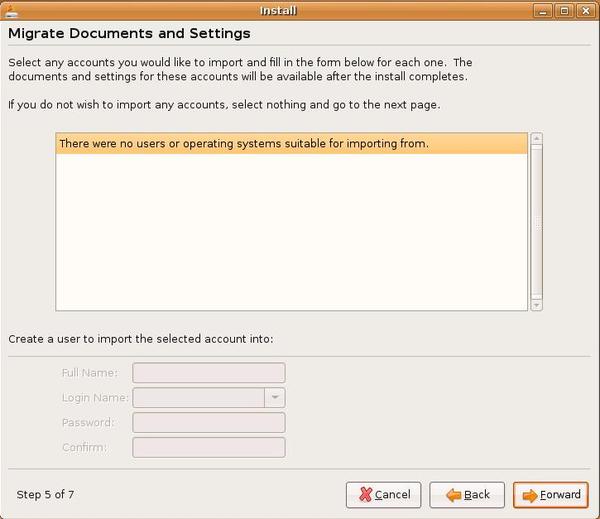Click the scrollbar up arrow of accounts list

click(537, 139)
